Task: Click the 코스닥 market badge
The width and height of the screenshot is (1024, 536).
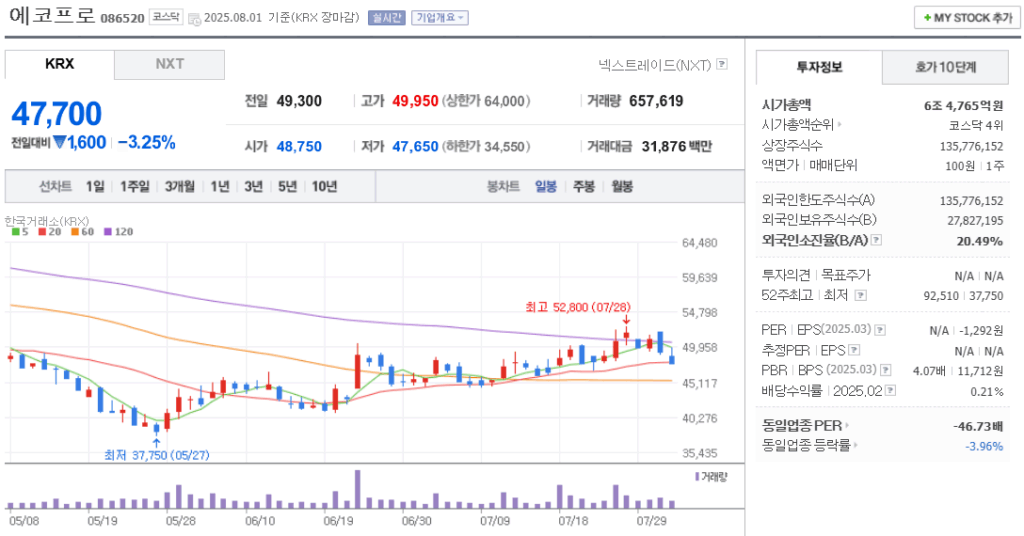Action: 166,17
